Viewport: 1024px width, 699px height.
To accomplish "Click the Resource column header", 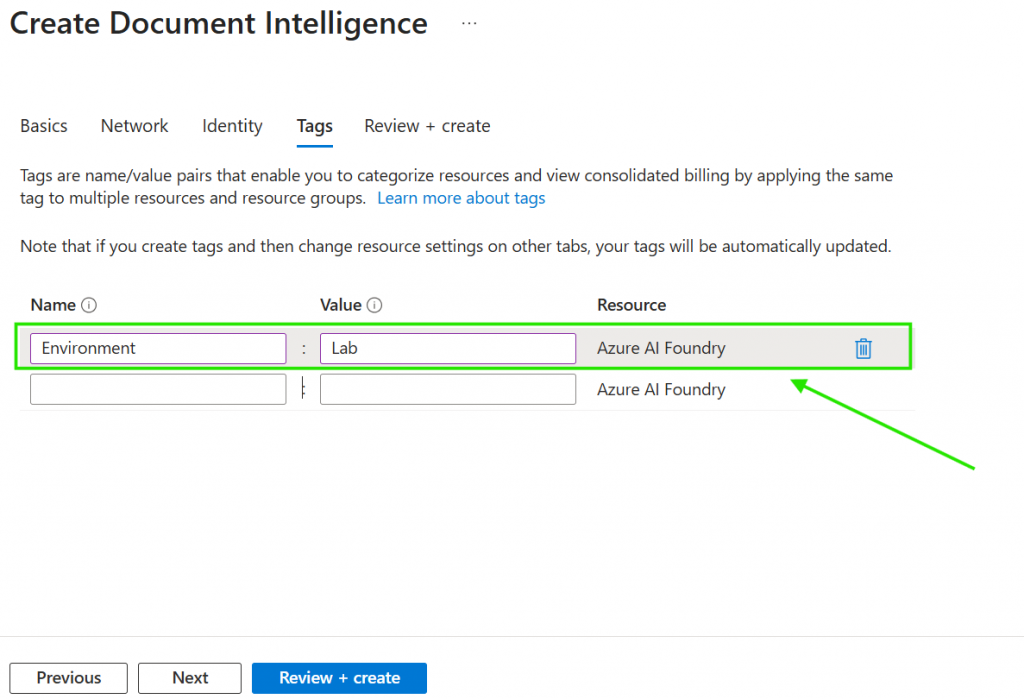I will click(x=631, y=305).
